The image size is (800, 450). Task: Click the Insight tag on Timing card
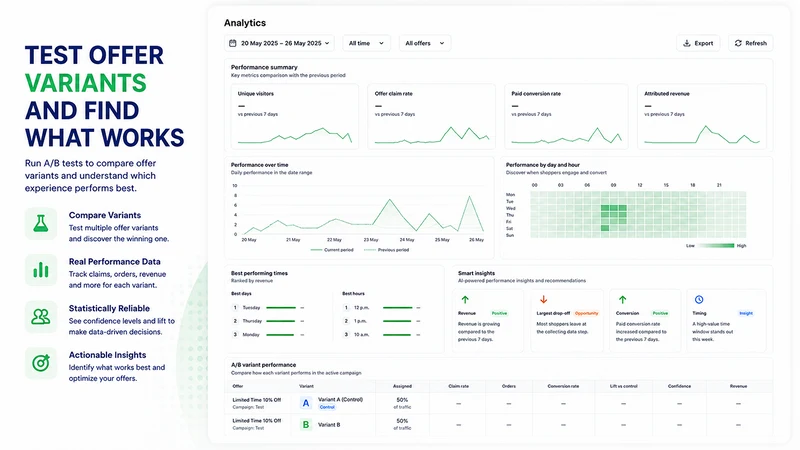(746, 313)
